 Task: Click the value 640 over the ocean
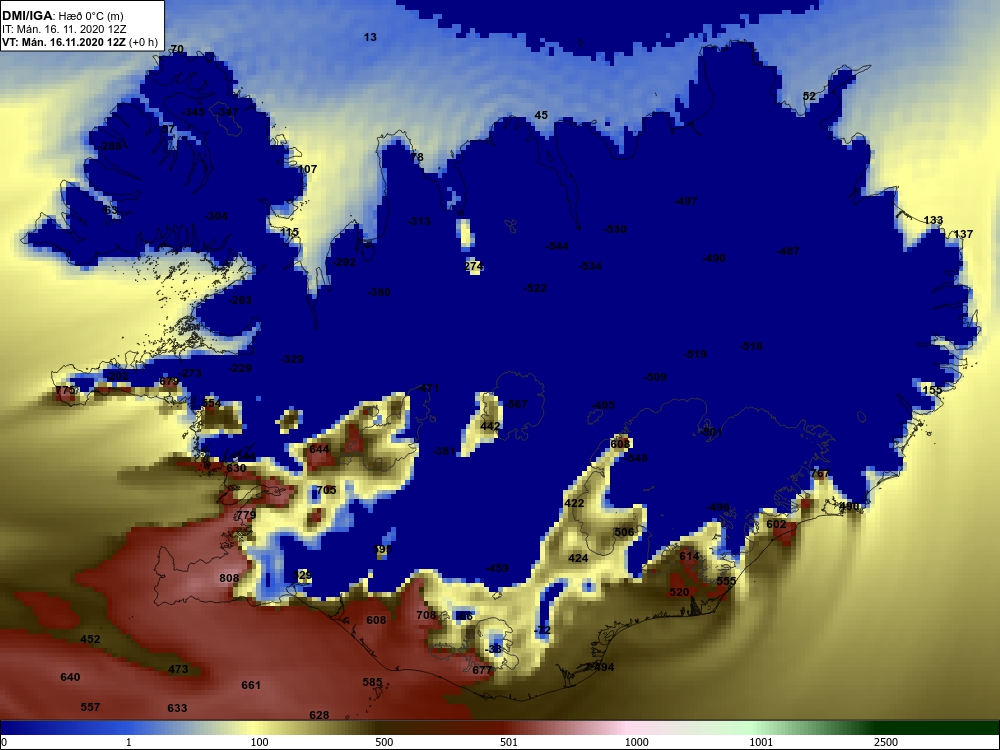[x=70, y=677]
